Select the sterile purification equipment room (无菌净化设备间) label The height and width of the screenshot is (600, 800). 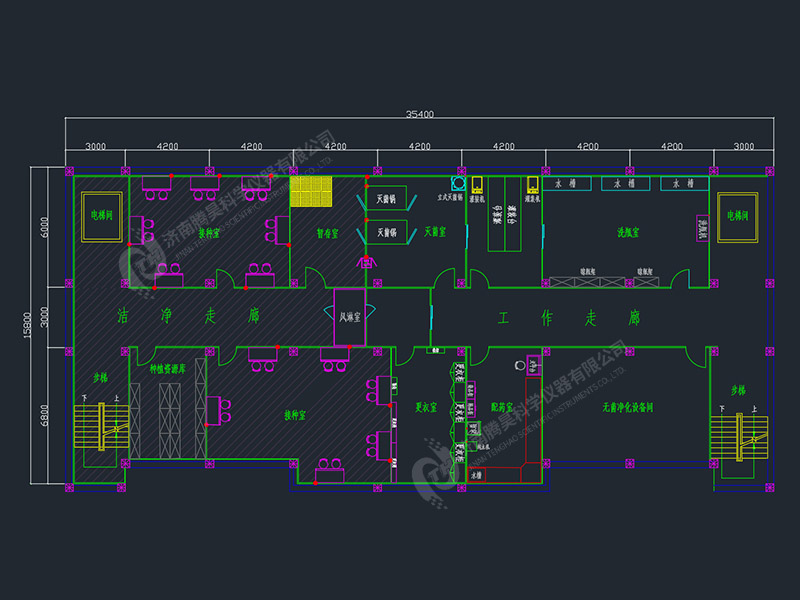(627, 408)
